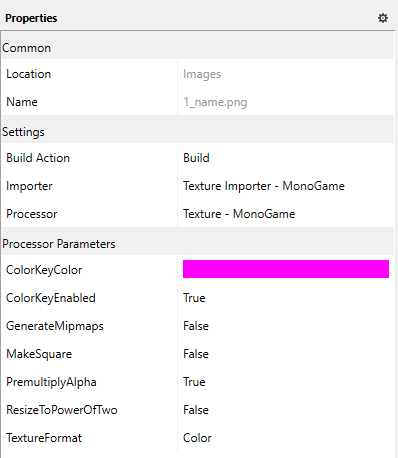The image size is (398, 458).
Task: Open the ColorKeyColor magenta swatch picker
Action: coord(286,269)
